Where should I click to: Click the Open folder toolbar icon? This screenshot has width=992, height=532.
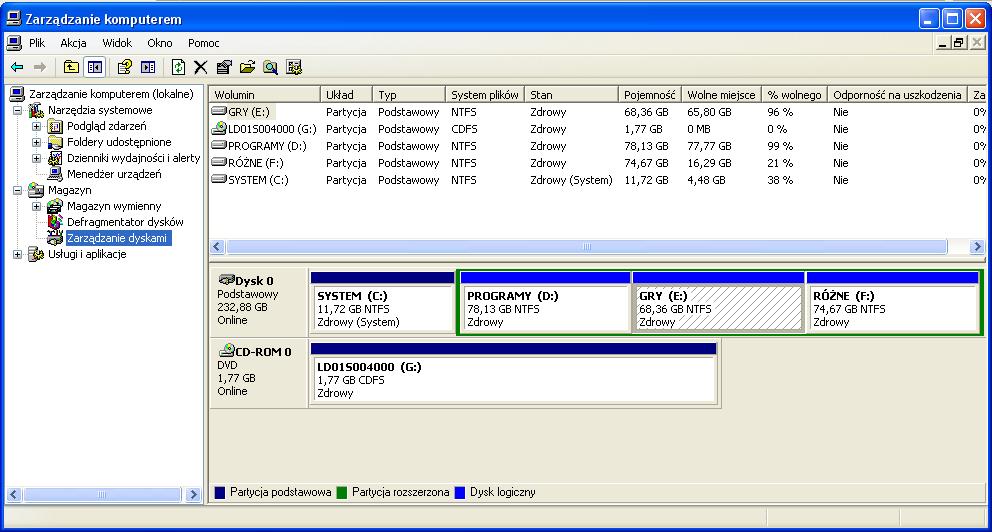[247, 67]
